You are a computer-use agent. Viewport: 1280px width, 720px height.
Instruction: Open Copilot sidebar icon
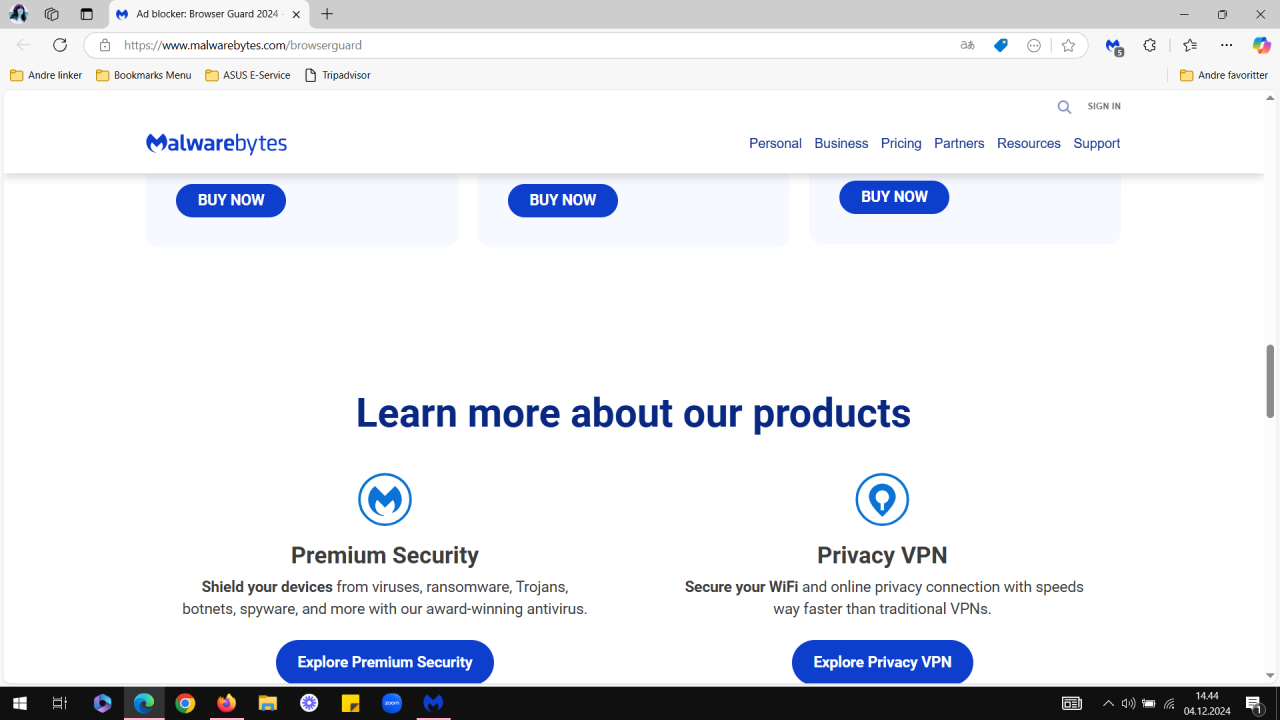pyautogui.click(x=1261, y=45)
